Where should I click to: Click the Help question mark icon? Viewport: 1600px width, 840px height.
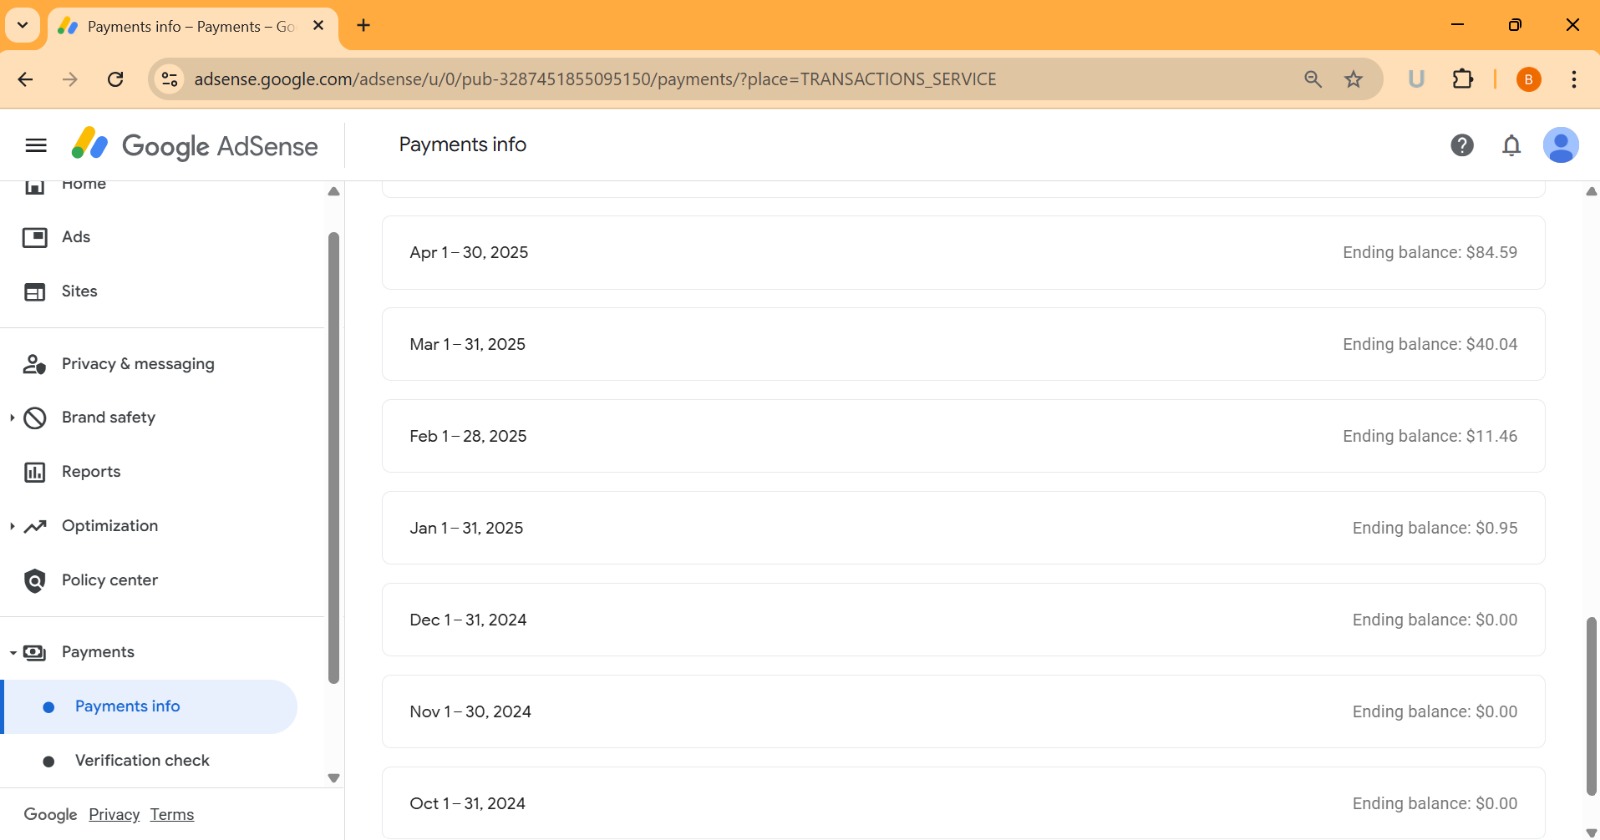[1461, 145]
